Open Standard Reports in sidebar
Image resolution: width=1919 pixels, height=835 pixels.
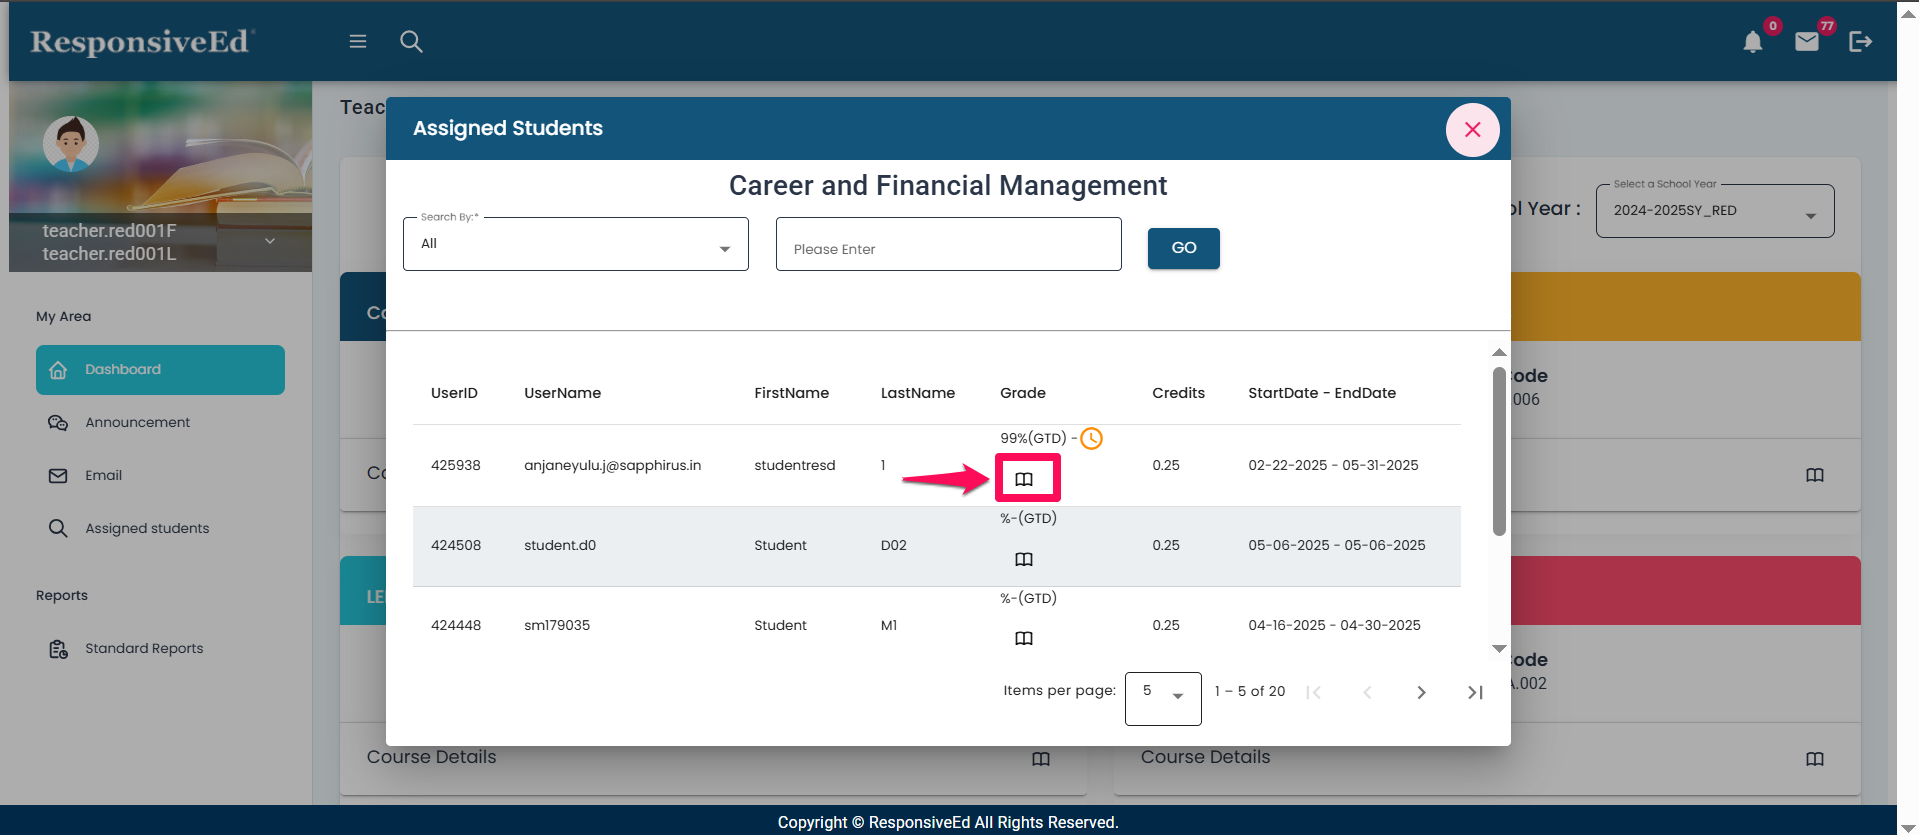pyautogui.click(x=144, y=648)
